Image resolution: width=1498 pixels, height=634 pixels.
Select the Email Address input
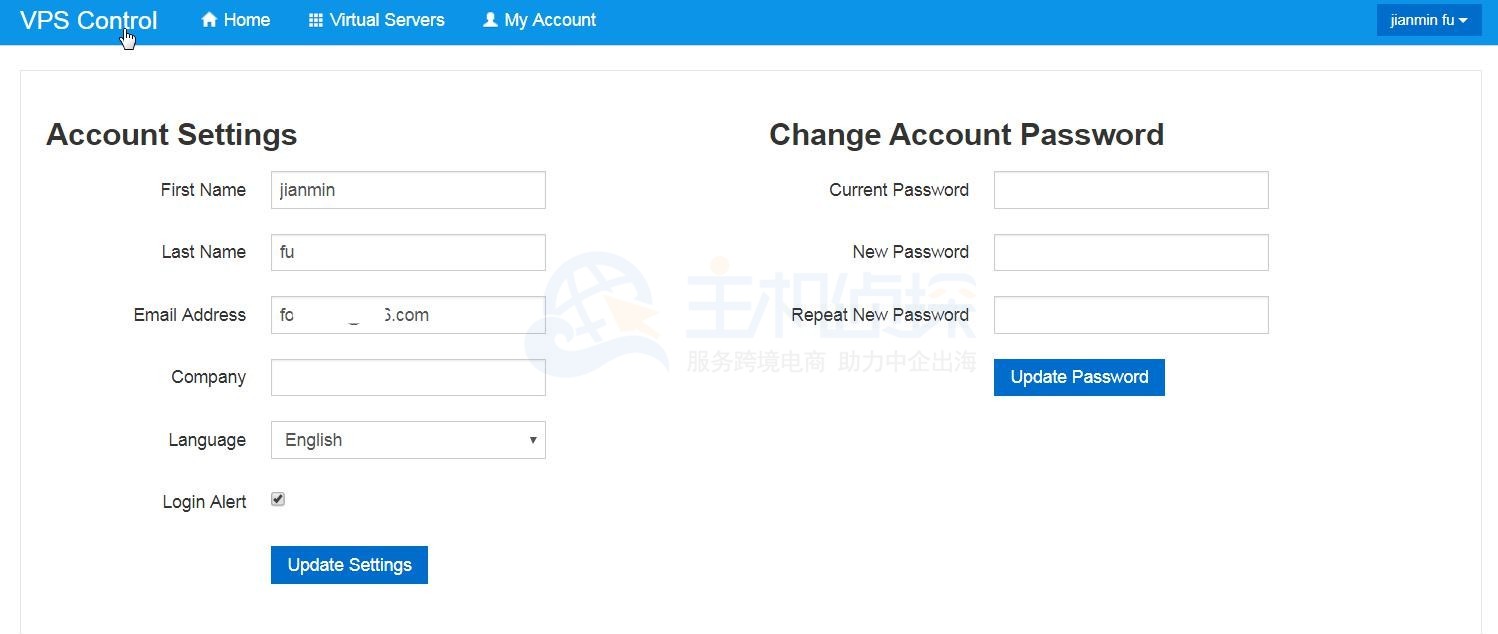pos(408,315)
